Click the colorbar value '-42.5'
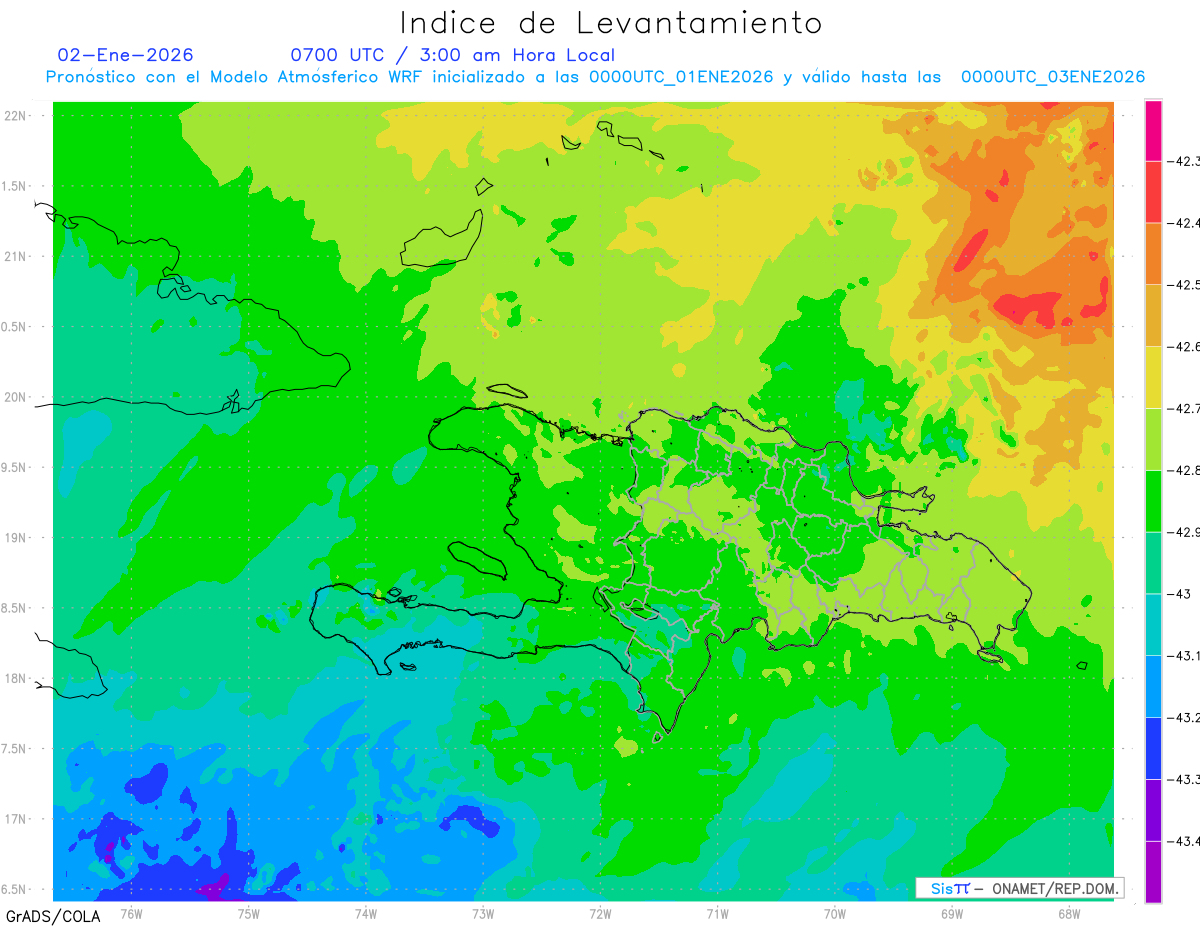This screenshot has height=927, width=1200. click(x=1185, y=285)
